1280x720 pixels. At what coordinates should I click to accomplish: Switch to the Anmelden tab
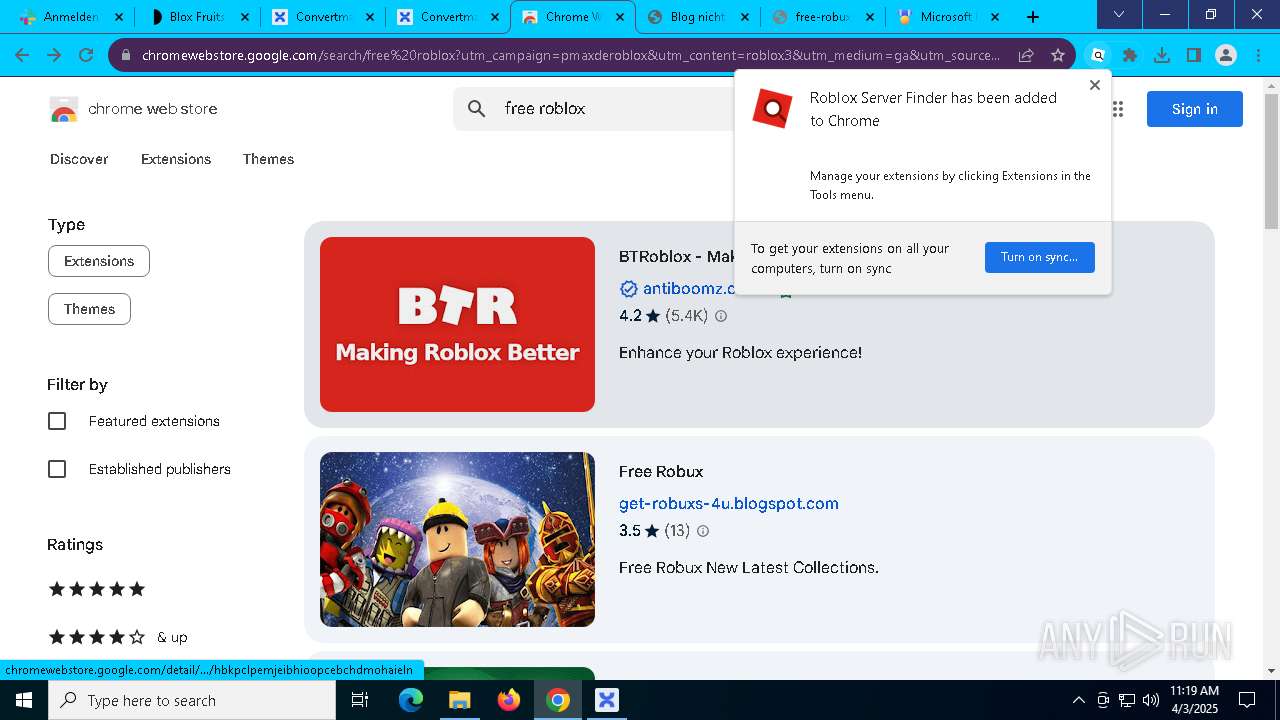click(x=70, y=17)
